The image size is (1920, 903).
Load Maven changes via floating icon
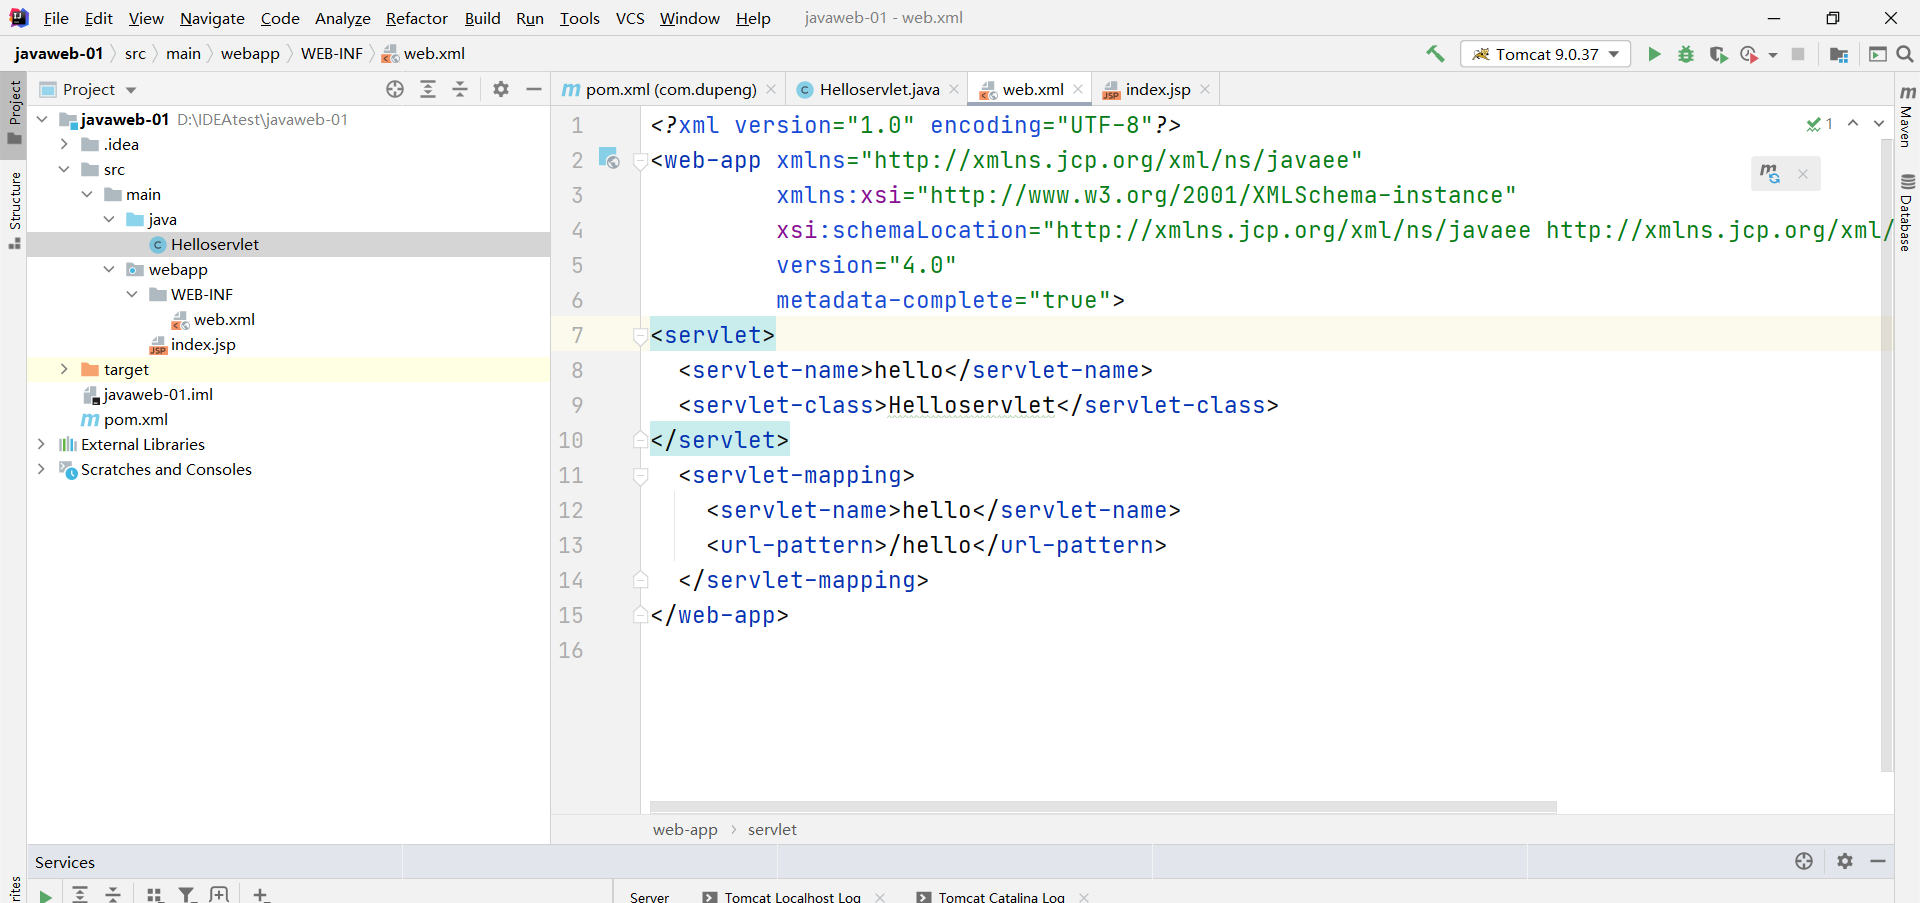[x=1770, y=174]
